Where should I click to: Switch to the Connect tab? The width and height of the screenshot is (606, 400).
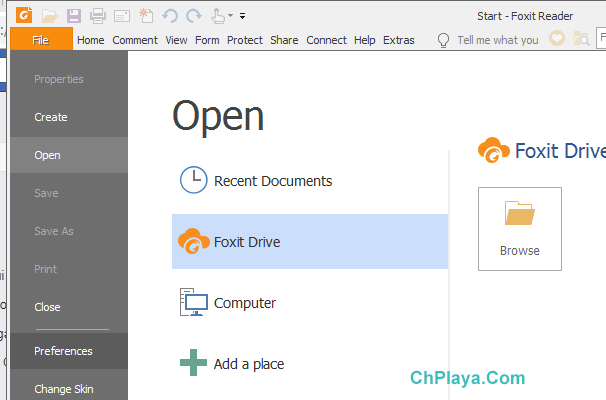point(326,40)
